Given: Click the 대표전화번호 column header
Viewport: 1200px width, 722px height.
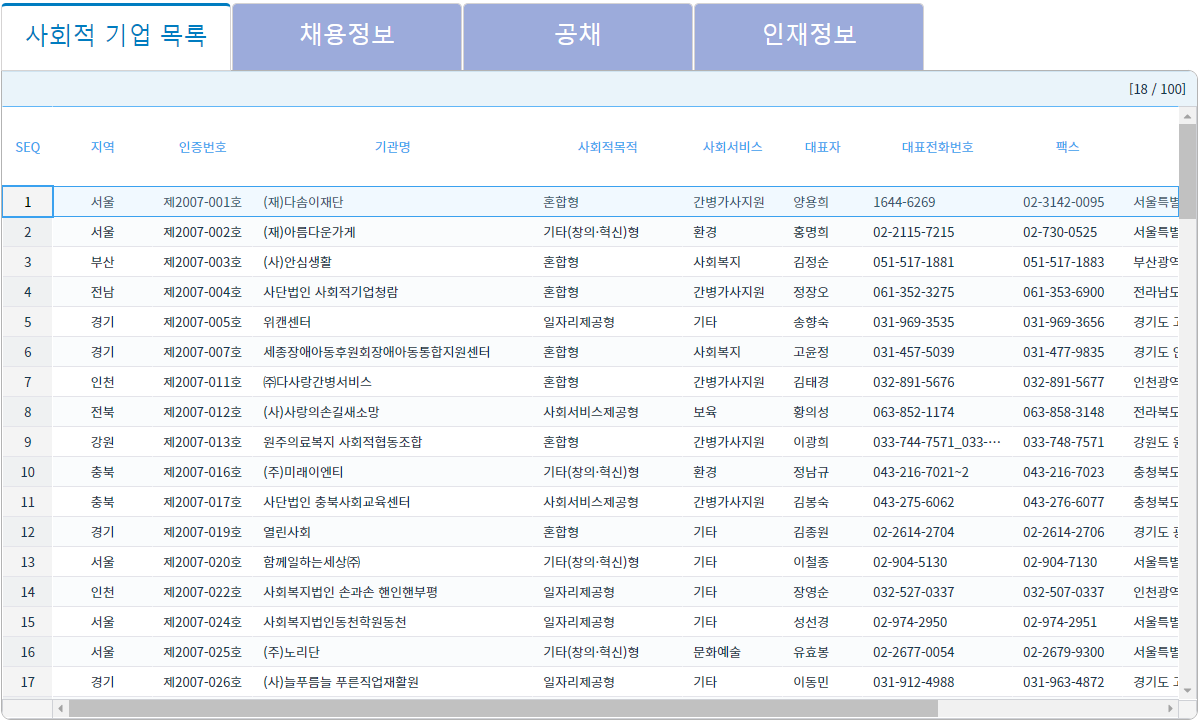Looking at the screenshot, I should click(938, 147).
